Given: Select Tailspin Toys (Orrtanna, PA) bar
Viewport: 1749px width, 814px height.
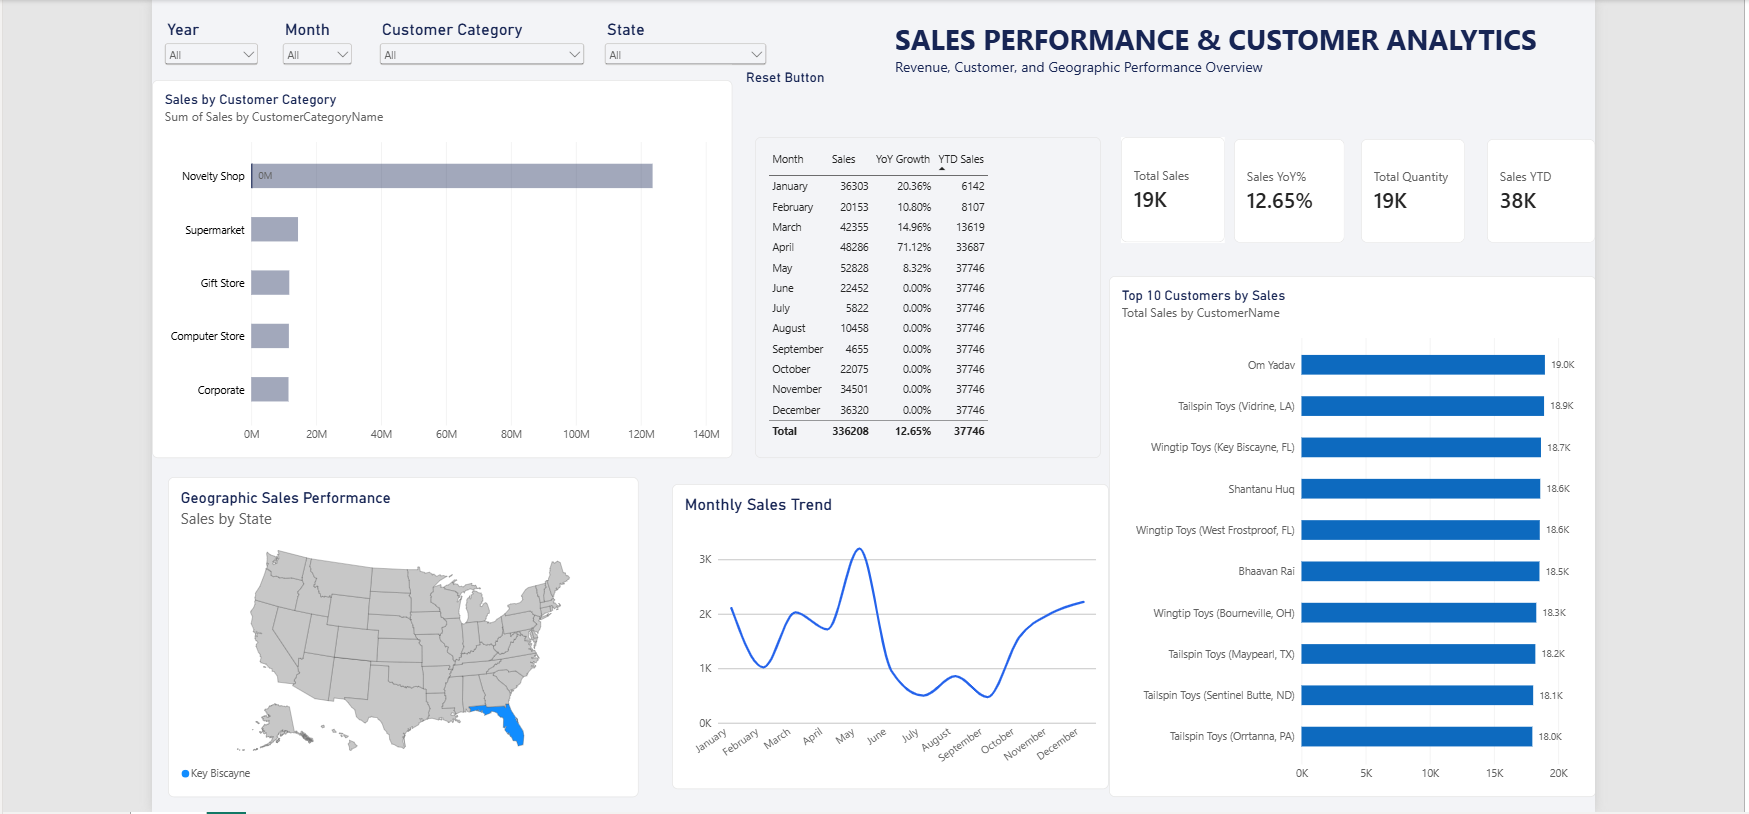Looking at the screenshot, I should (x=1416, y=736).
